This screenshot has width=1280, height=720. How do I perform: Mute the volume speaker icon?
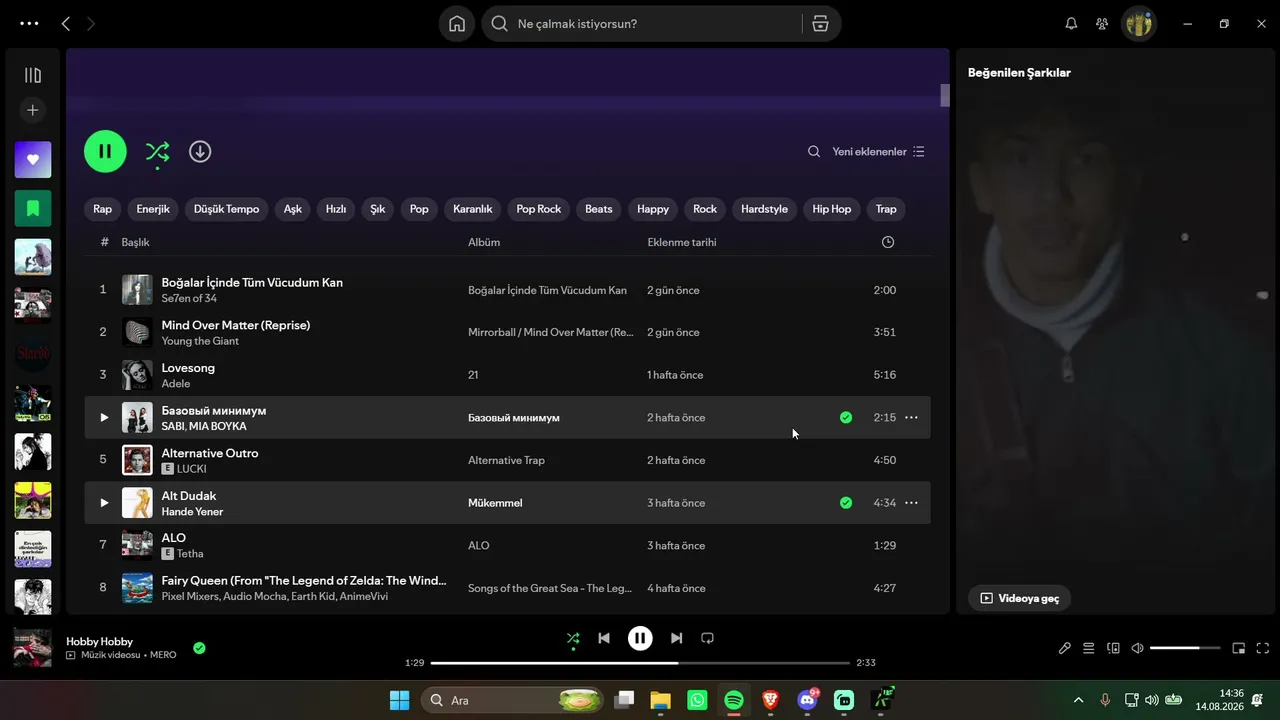1137,648
